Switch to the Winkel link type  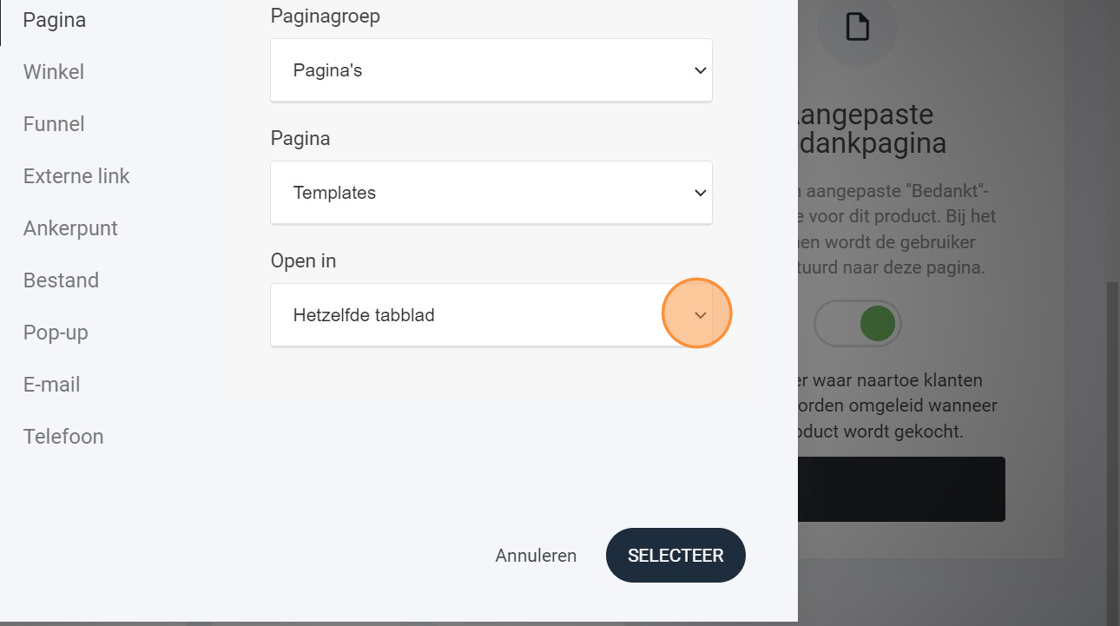tap(54, 71)
